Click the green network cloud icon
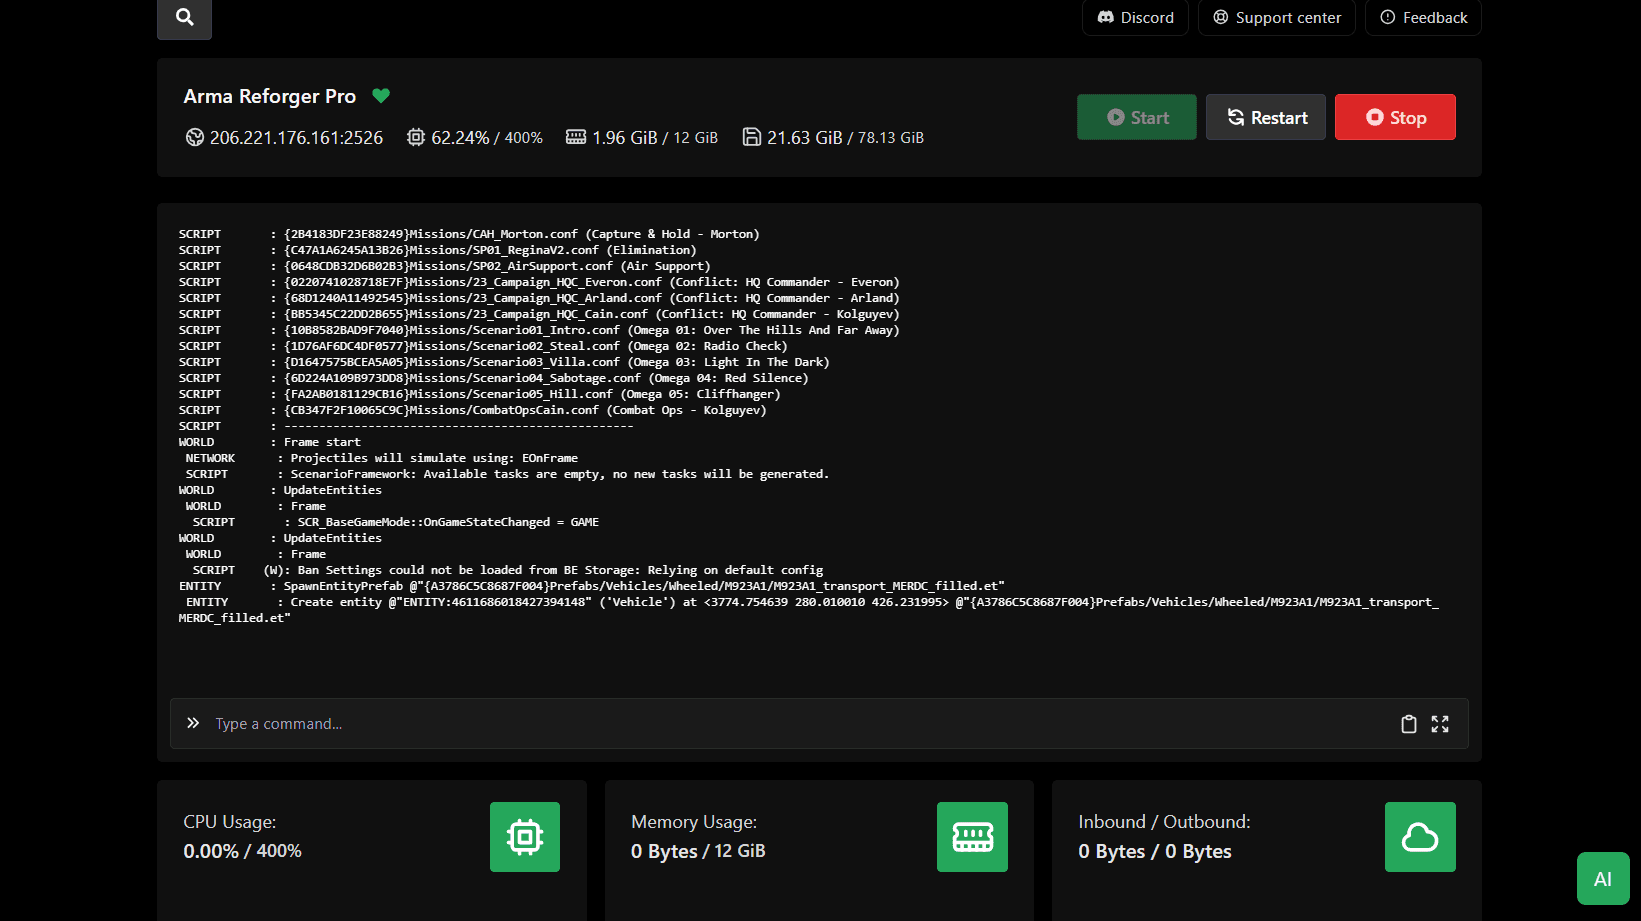Screen dimensions: 1641x921 1420,837
